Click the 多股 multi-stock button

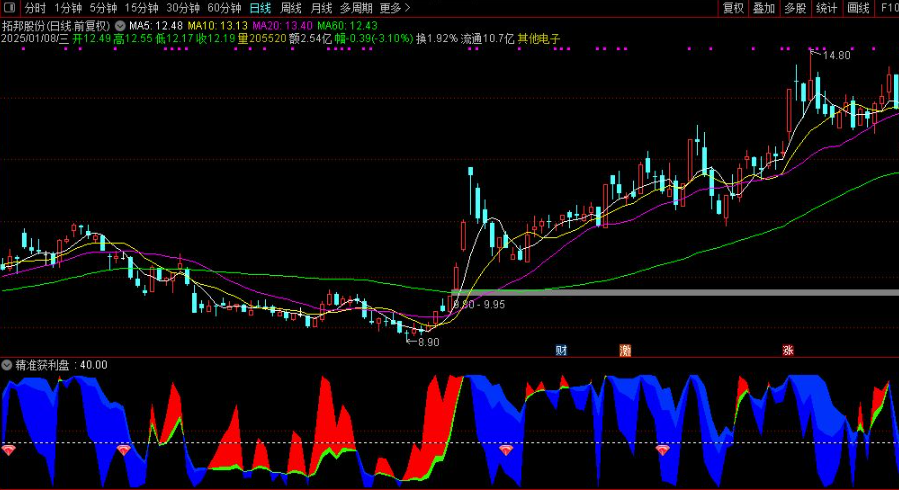[x=795, y=8]
